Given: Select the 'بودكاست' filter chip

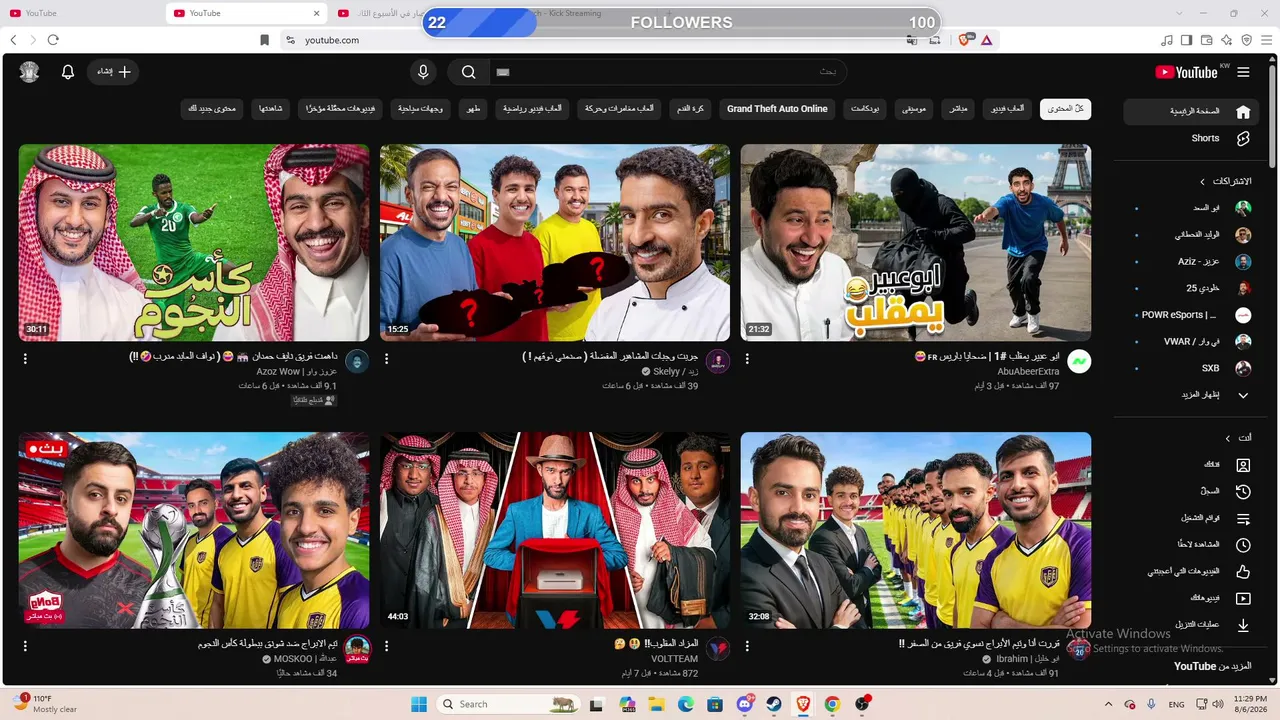Looking at the screenshot, I should coord(864,109).
